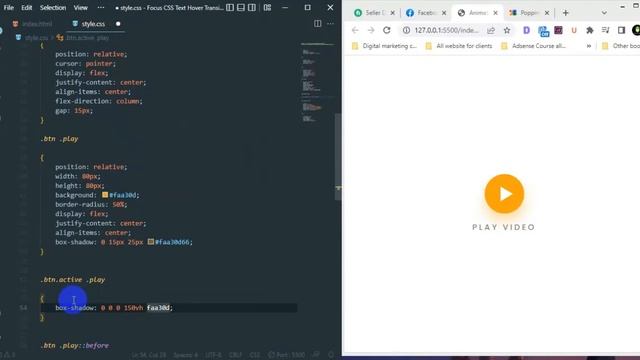Click the UTF-8 encoding status item

(x=213, y=355)
